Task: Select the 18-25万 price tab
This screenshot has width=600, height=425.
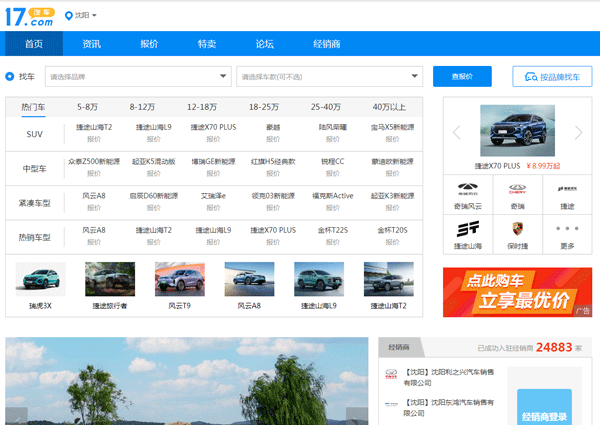Action: [x=264, y=107]
